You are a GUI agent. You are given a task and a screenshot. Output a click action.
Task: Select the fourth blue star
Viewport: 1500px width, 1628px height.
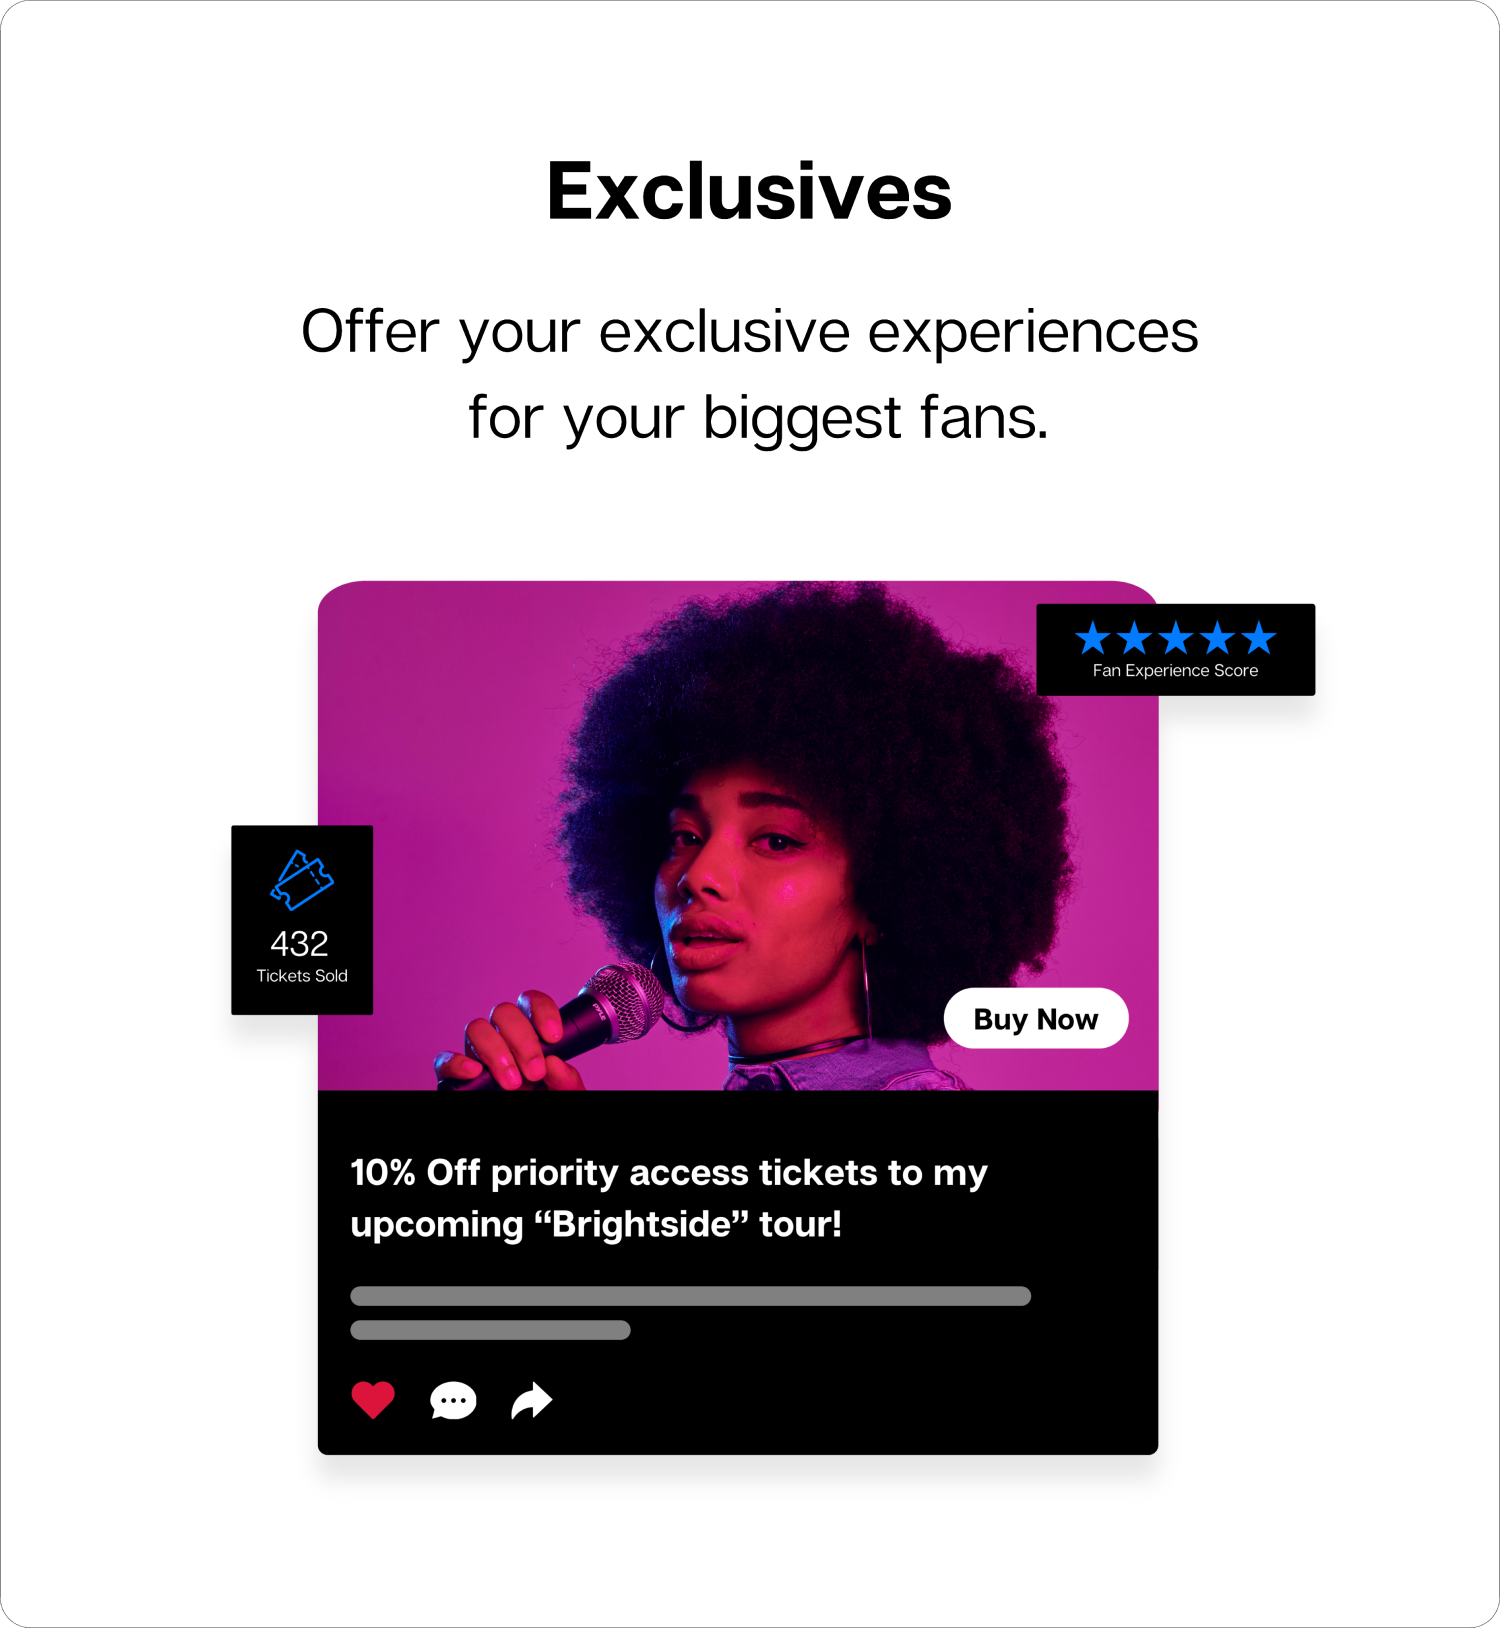pyautogui.click(x=1217, y=637)
